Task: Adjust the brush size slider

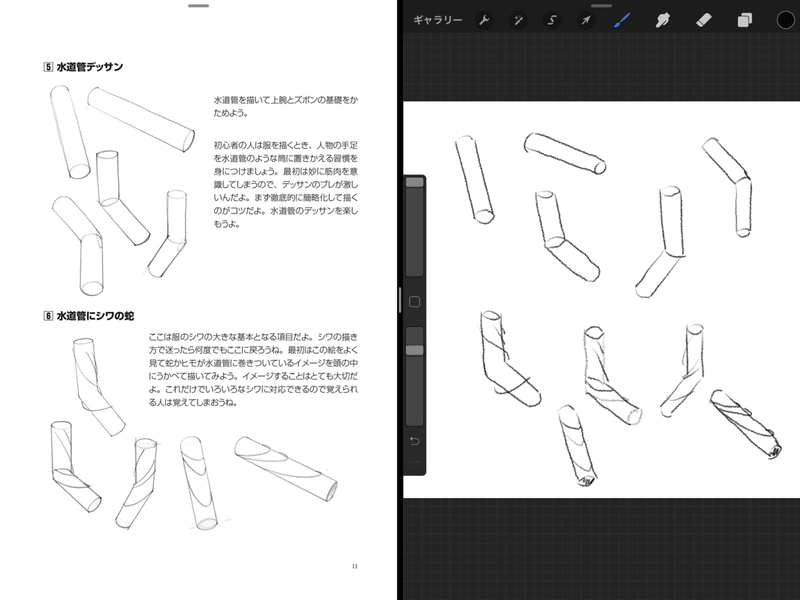Action: 415,227
